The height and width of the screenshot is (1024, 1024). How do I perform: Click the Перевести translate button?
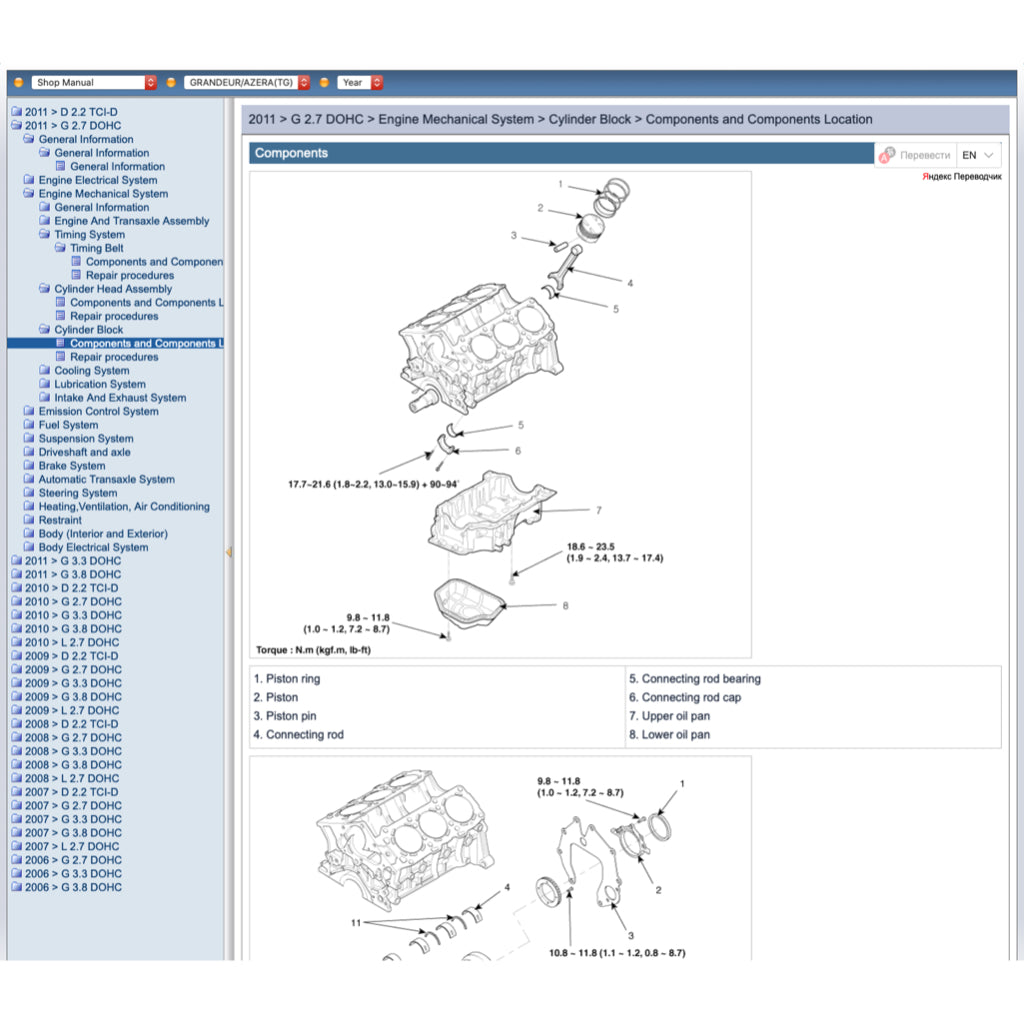915,155
